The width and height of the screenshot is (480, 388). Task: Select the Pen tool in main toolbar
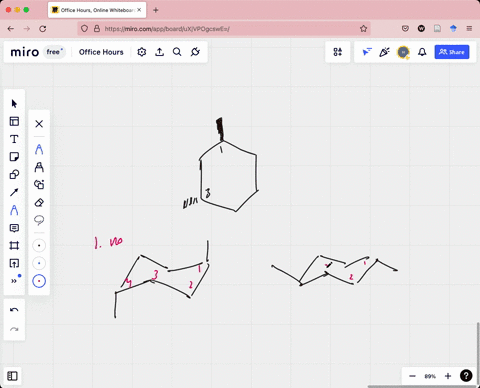point(14,210)
